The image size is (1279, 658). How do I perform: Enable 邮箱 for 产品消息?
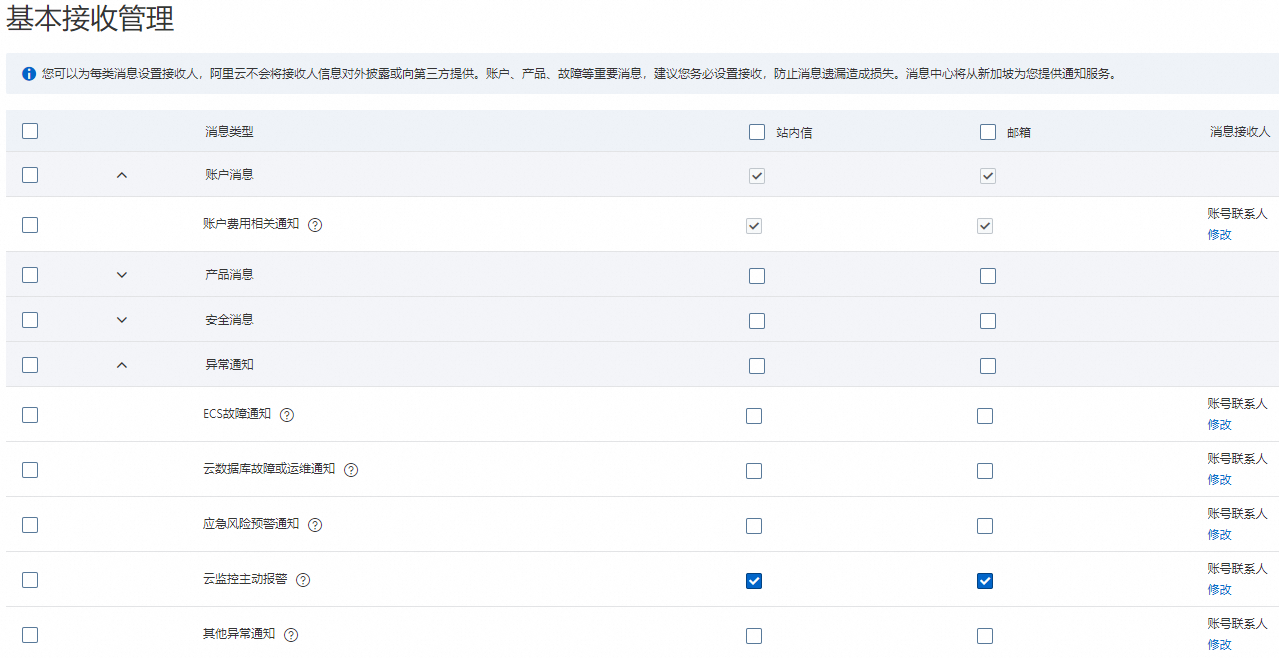coord(988,276)
